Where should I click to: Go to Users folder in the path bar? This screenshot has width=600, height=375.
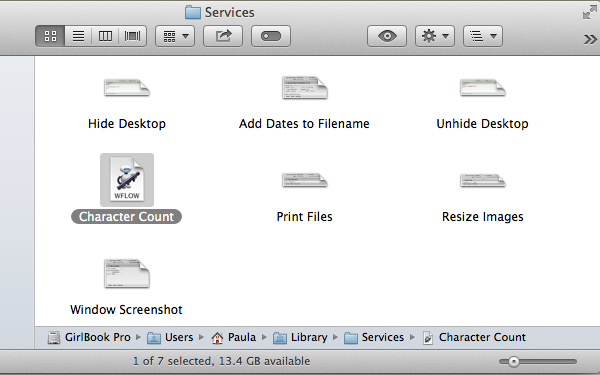pyautogui.click(x=170, y=337)
